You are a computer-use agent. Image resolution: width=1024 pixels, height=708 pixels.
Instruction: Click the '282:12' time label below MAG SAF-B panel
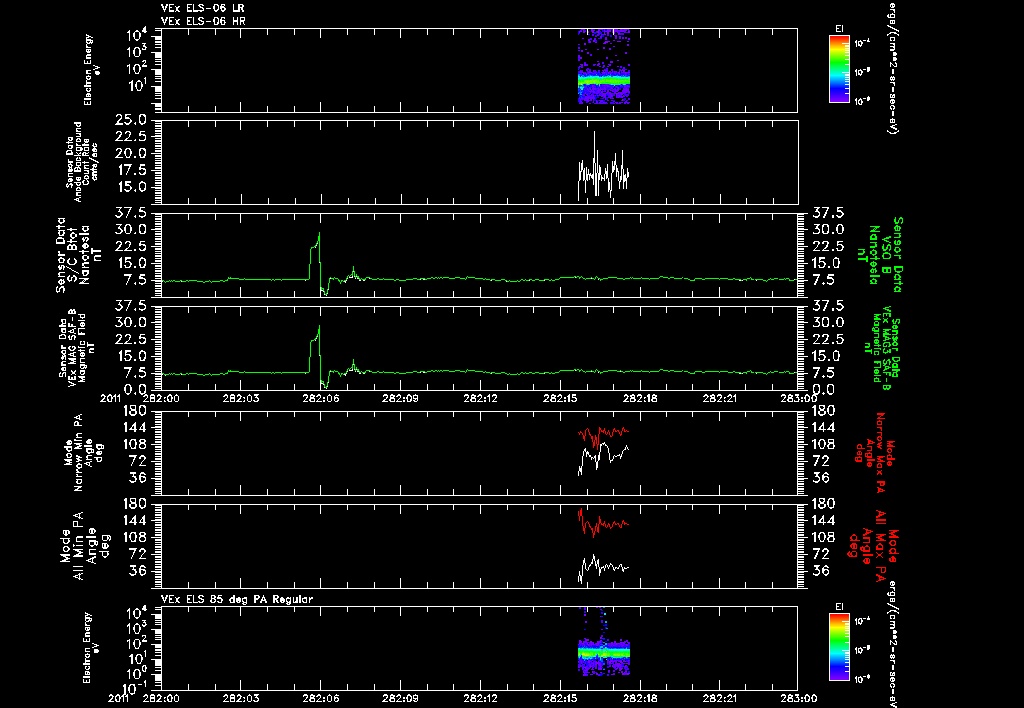(480, 397)
